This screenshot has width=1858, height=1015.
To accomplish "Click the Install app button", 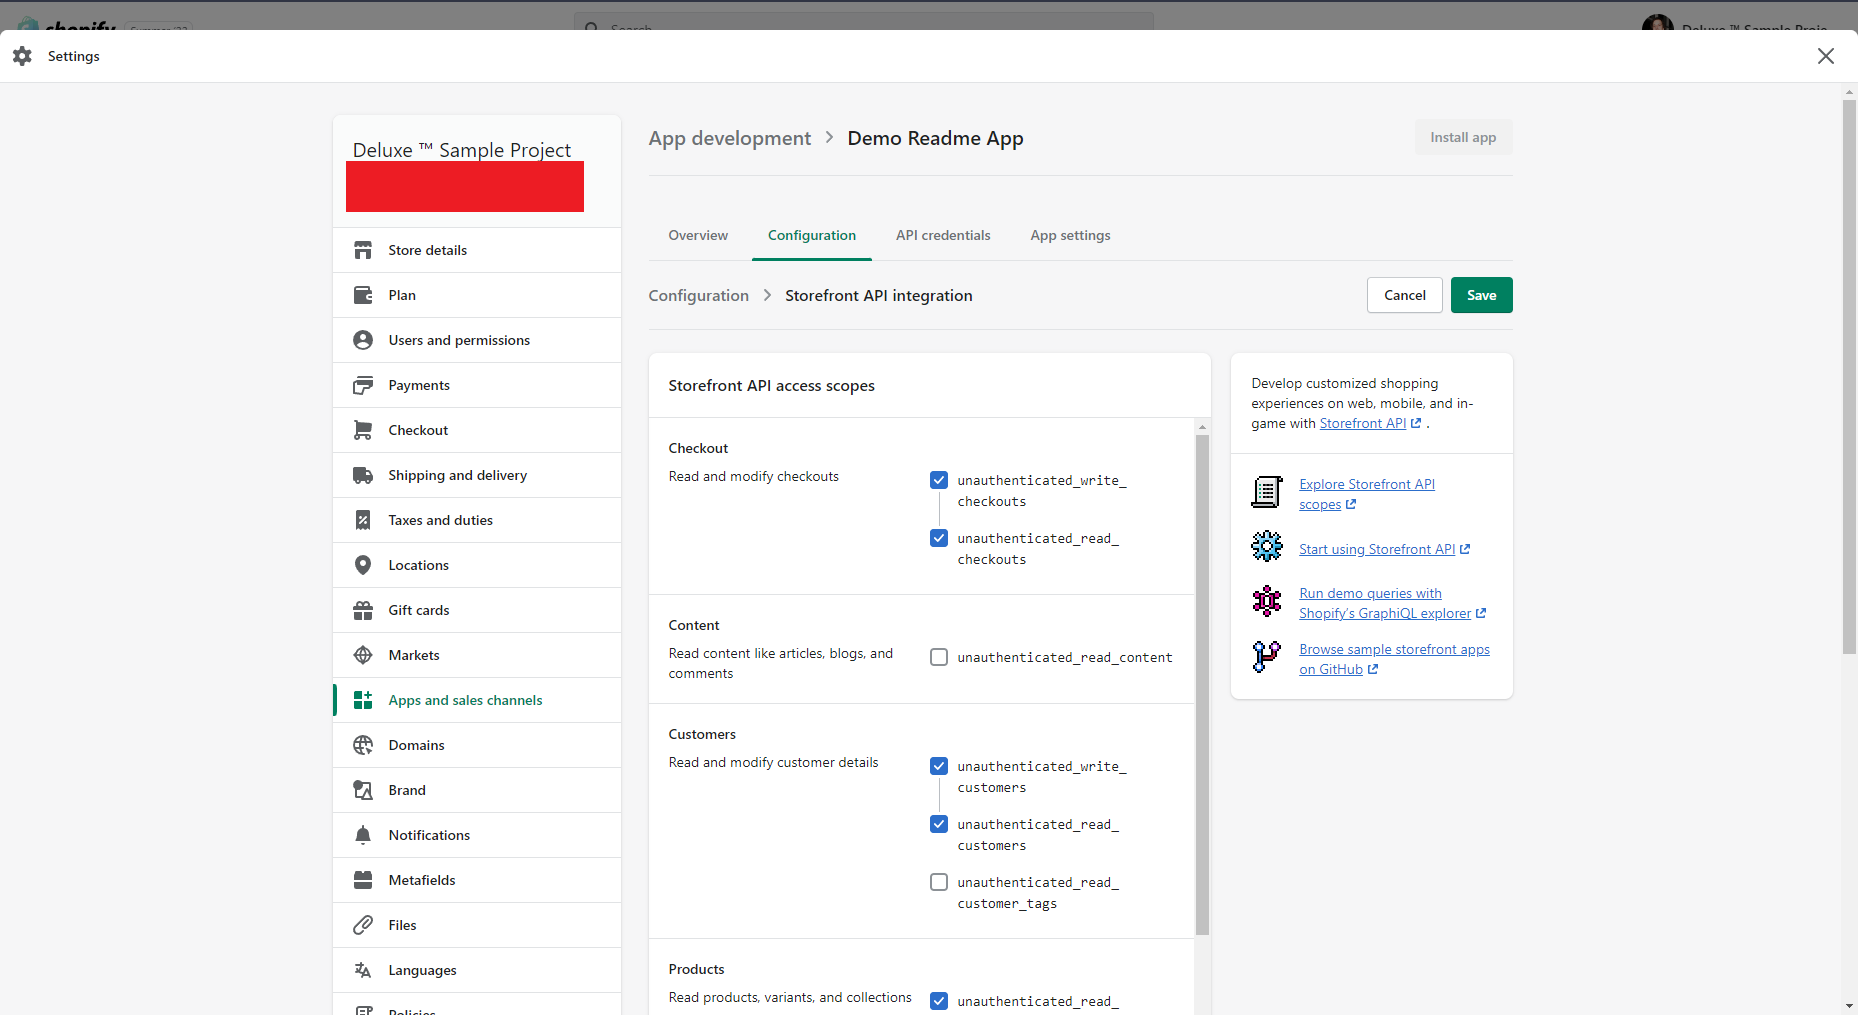I will 1463,137.
